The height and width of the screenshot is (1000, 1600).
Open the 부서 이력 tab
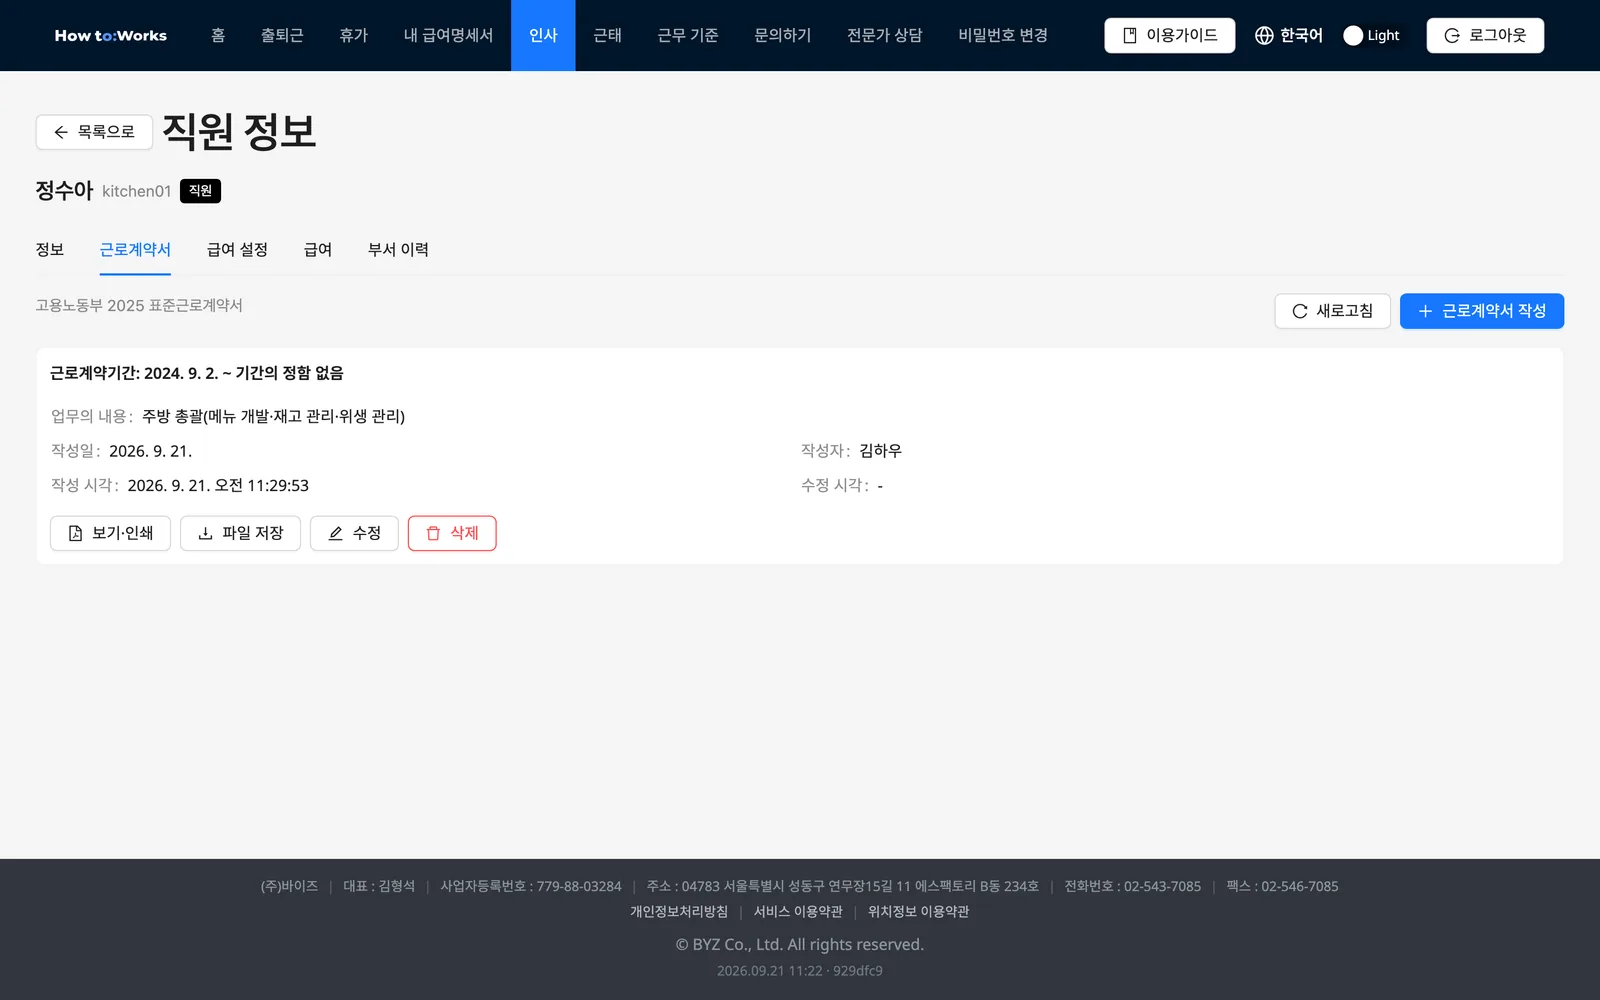click(x=398, y=250)
